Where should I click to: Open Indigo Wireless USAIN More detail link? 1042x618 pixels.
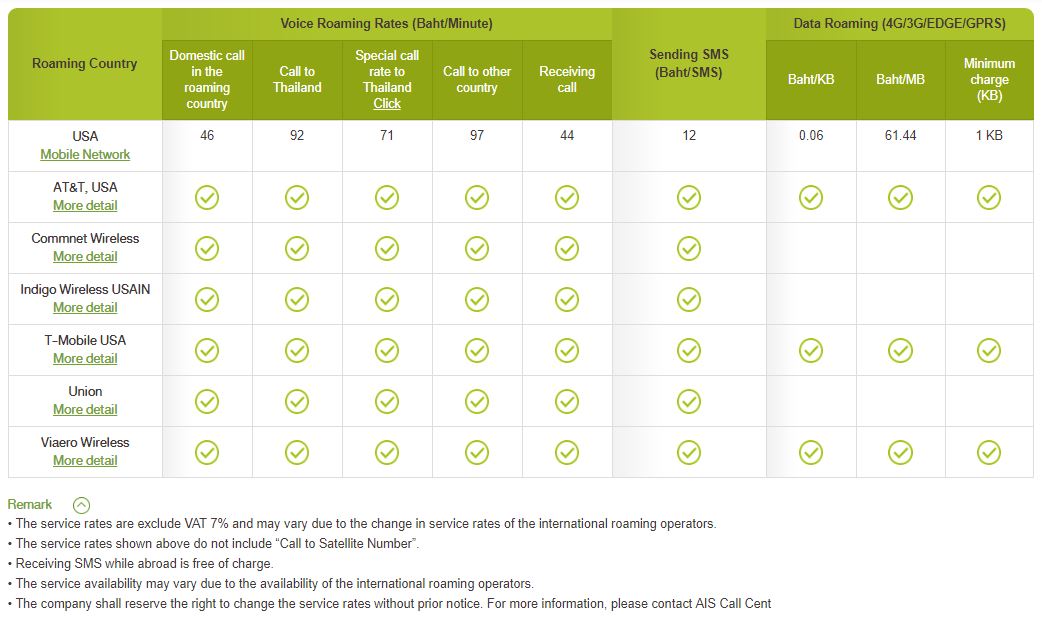(85, 308)
